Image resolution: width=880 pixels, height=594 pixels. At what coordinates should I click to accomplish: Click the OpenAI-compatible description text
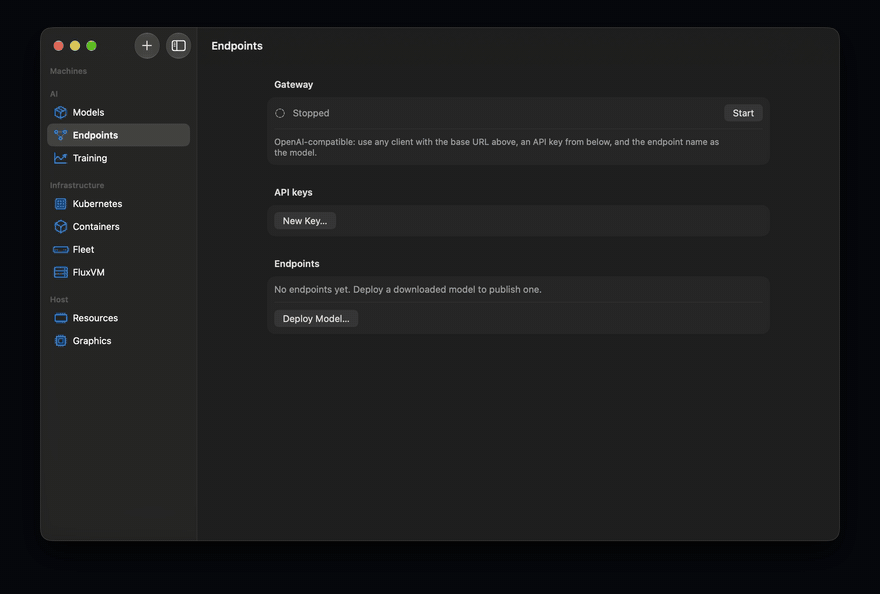(496, 147)
